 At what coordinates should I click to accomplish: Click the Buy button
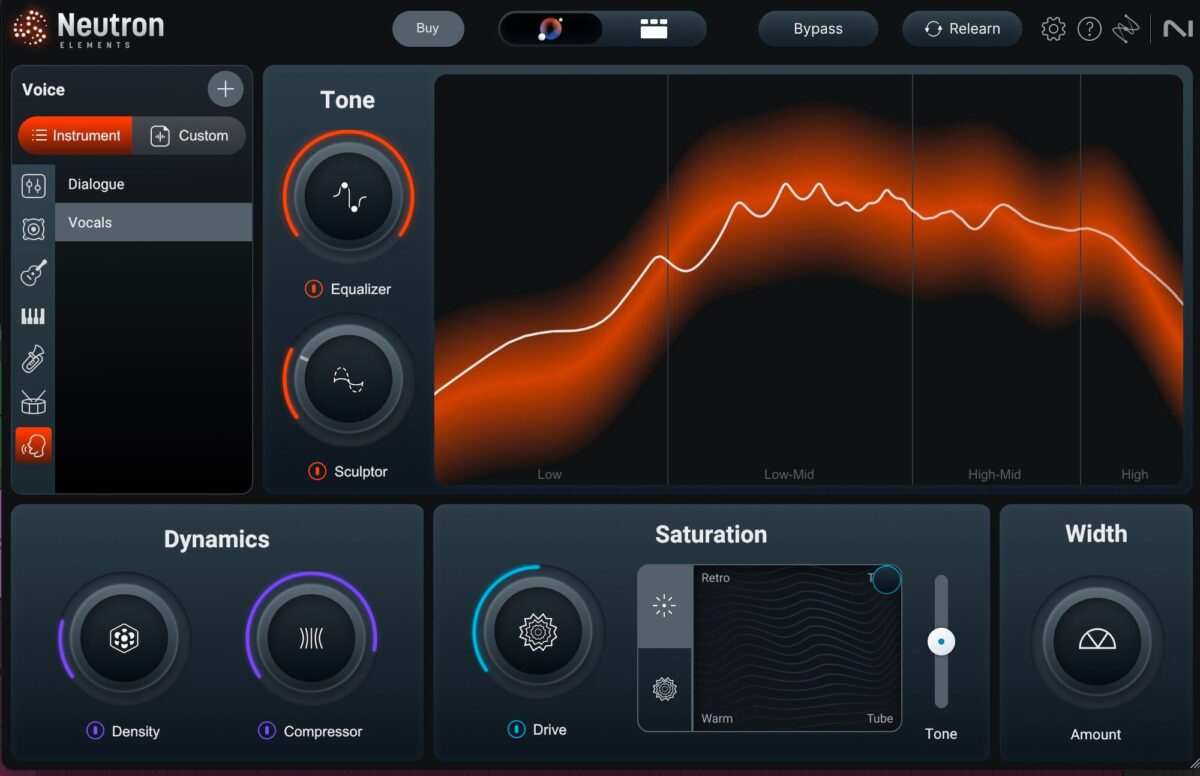point(428,28)
